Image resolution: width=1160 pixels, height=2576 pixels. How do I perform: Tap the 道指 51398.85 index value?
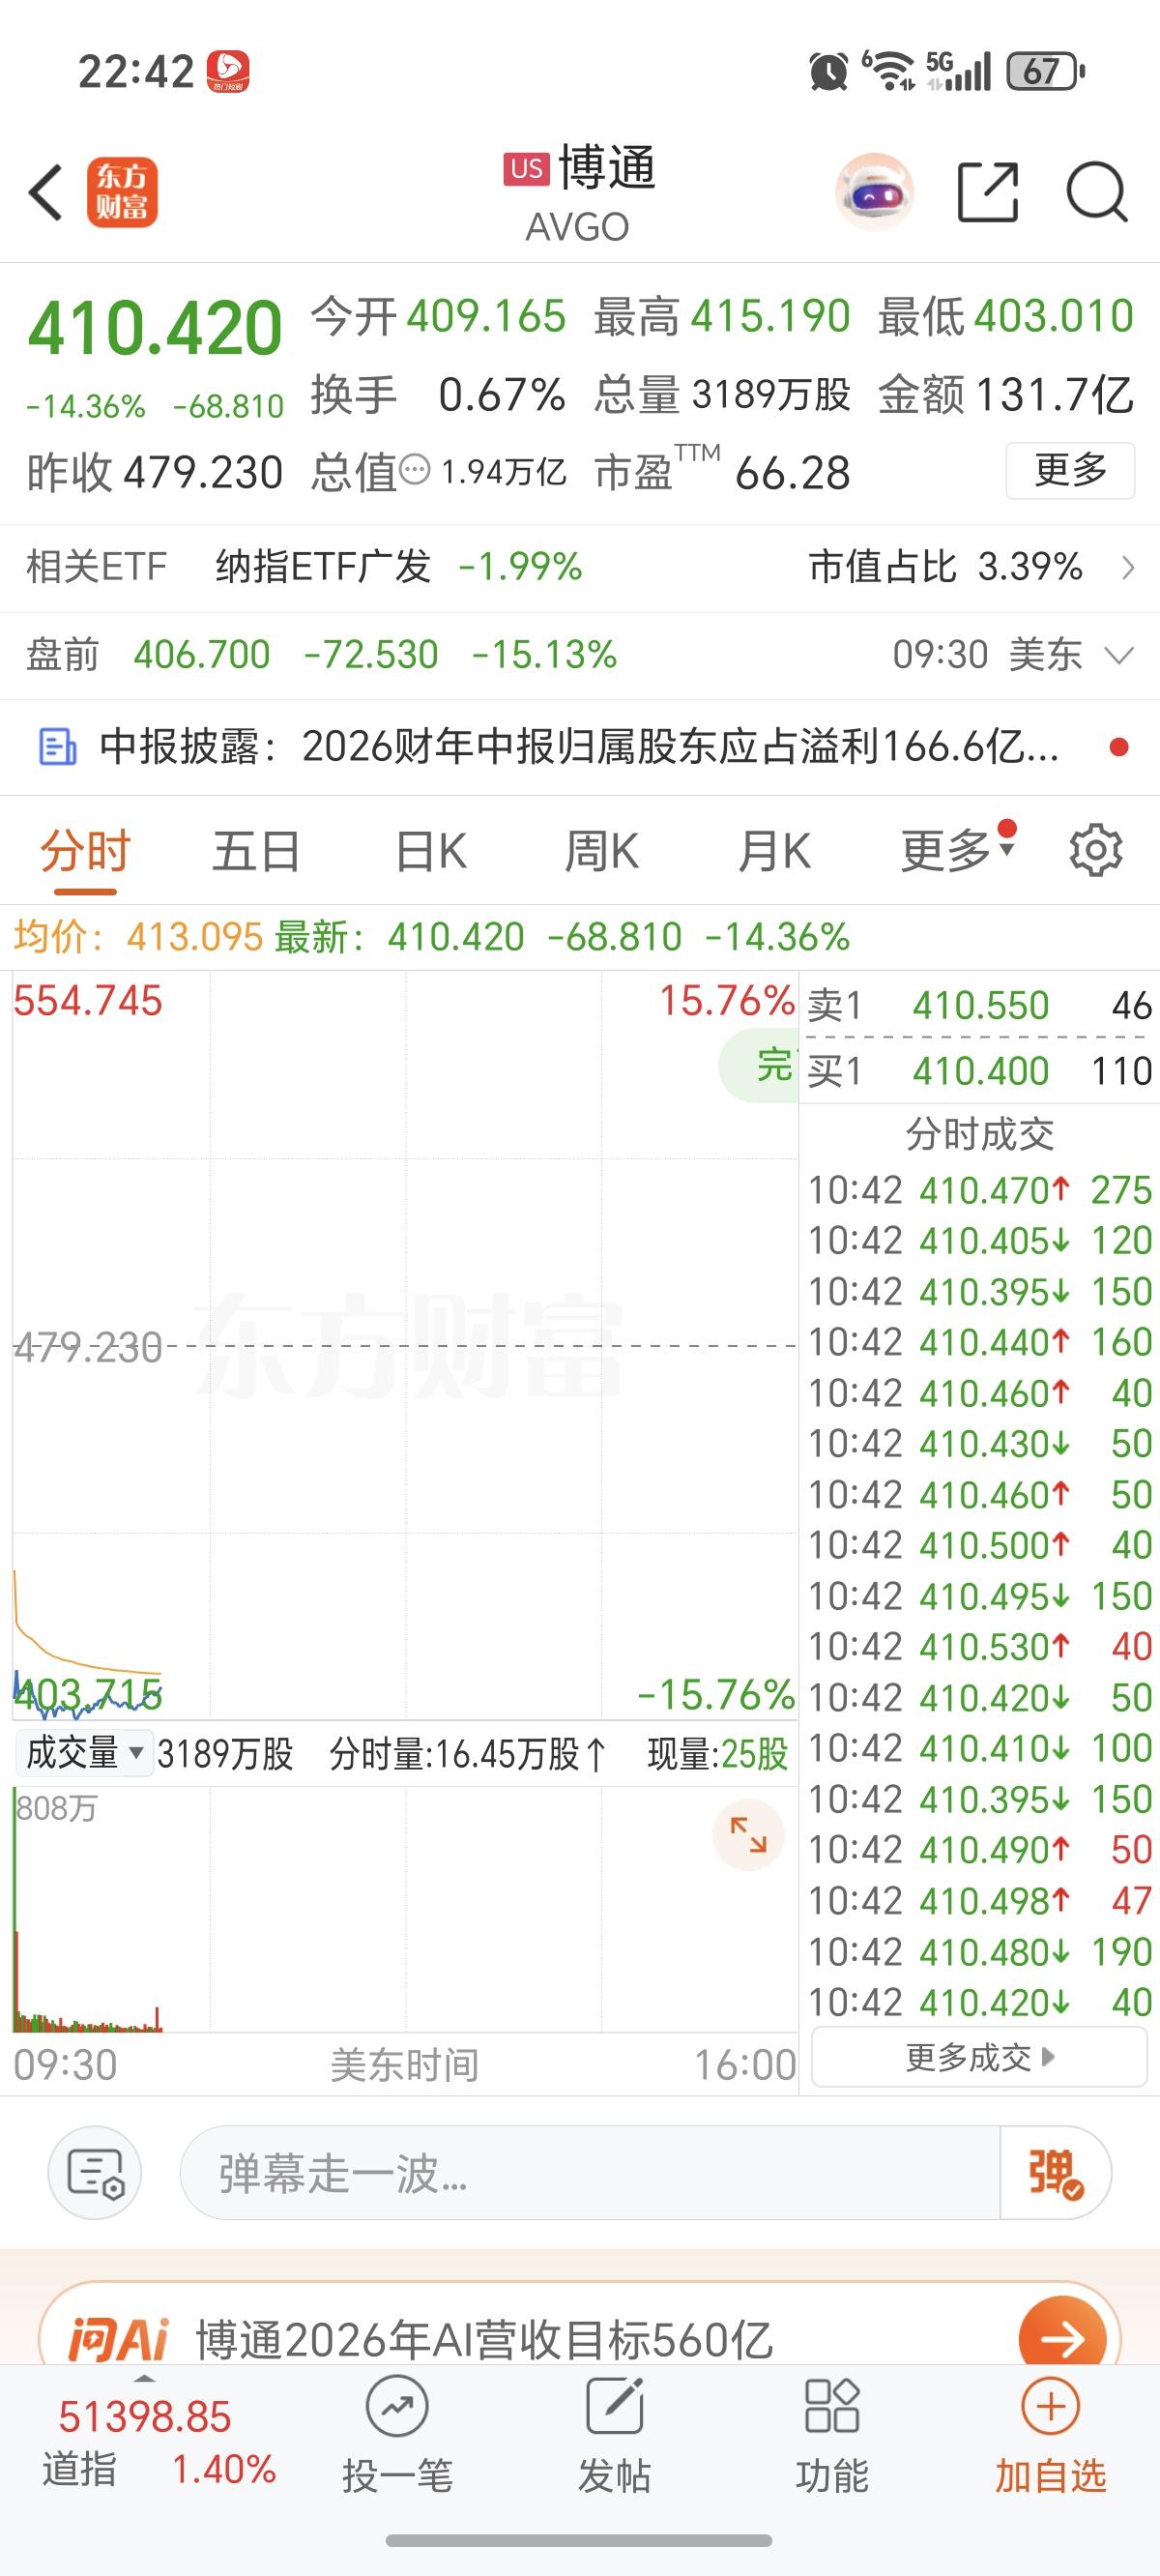tap(145, 2417)
